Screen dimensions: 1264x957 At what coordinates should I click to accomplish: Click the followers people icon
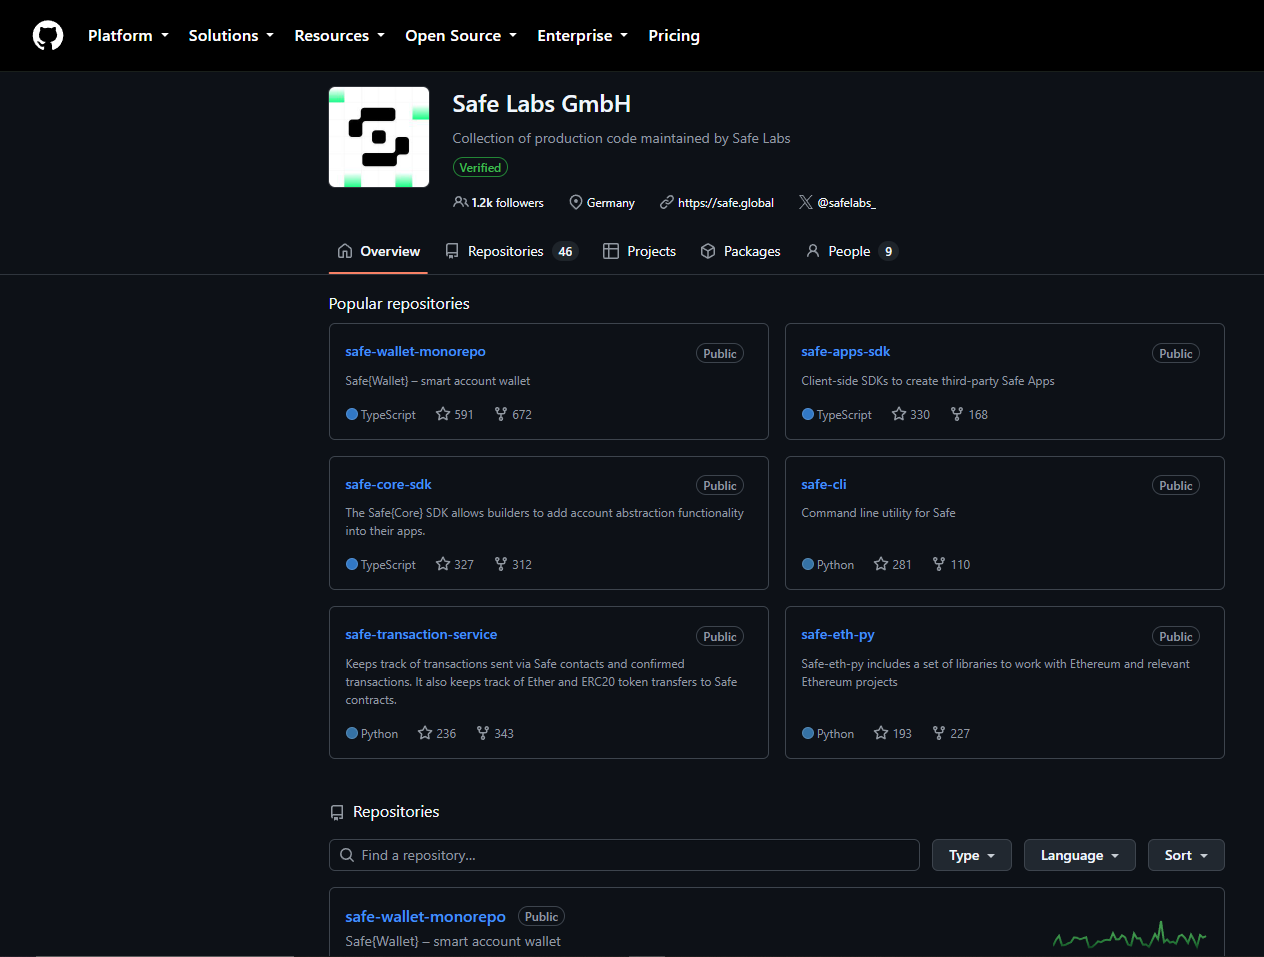click(460, 202)
